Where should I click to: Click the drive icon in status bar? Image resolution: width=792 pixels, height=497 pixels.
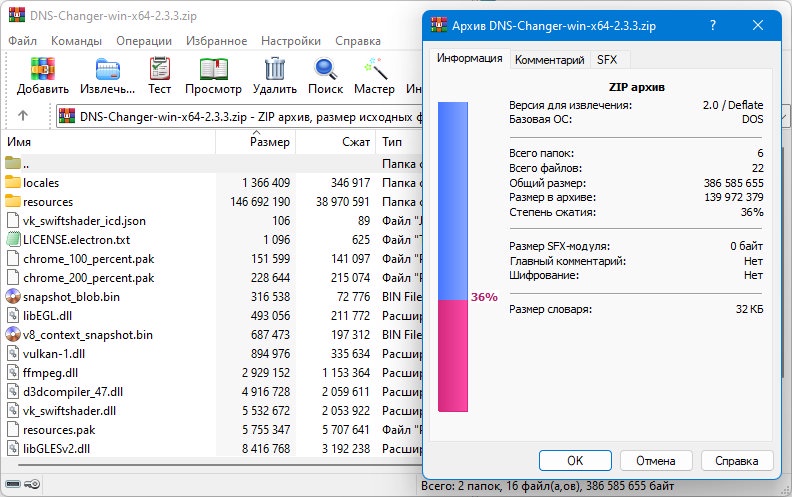coord(13,484)
